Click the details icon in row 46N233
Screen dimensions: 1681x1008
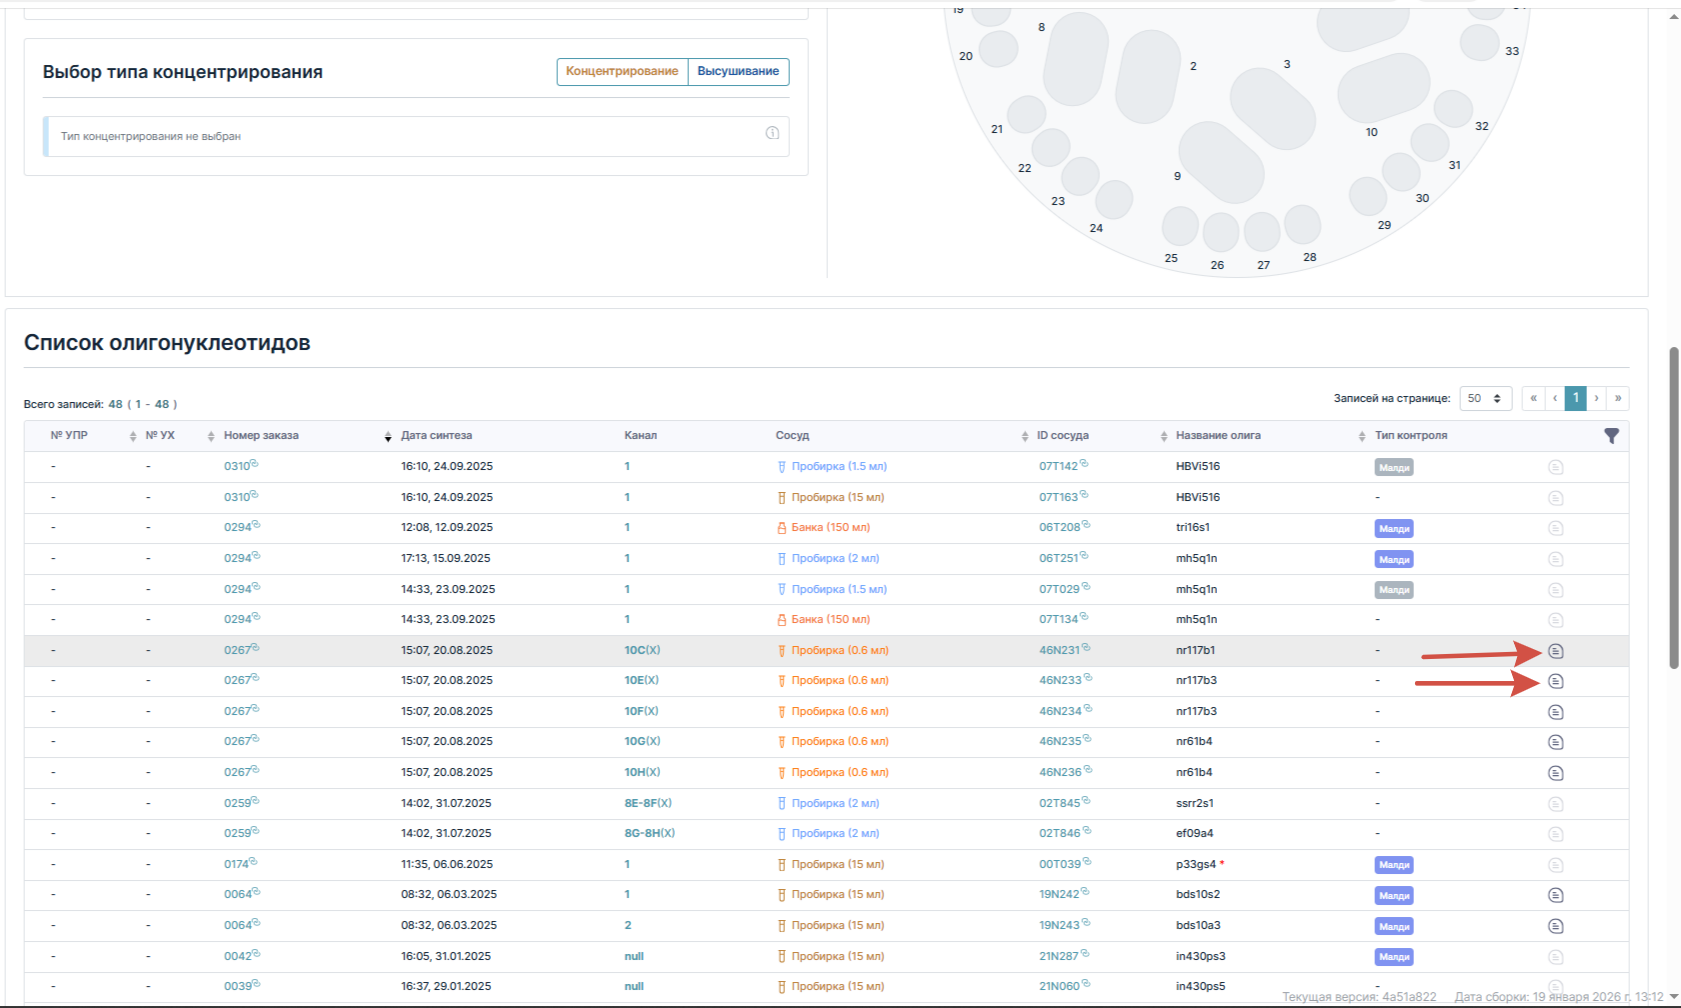click(x=1555, y=681)
